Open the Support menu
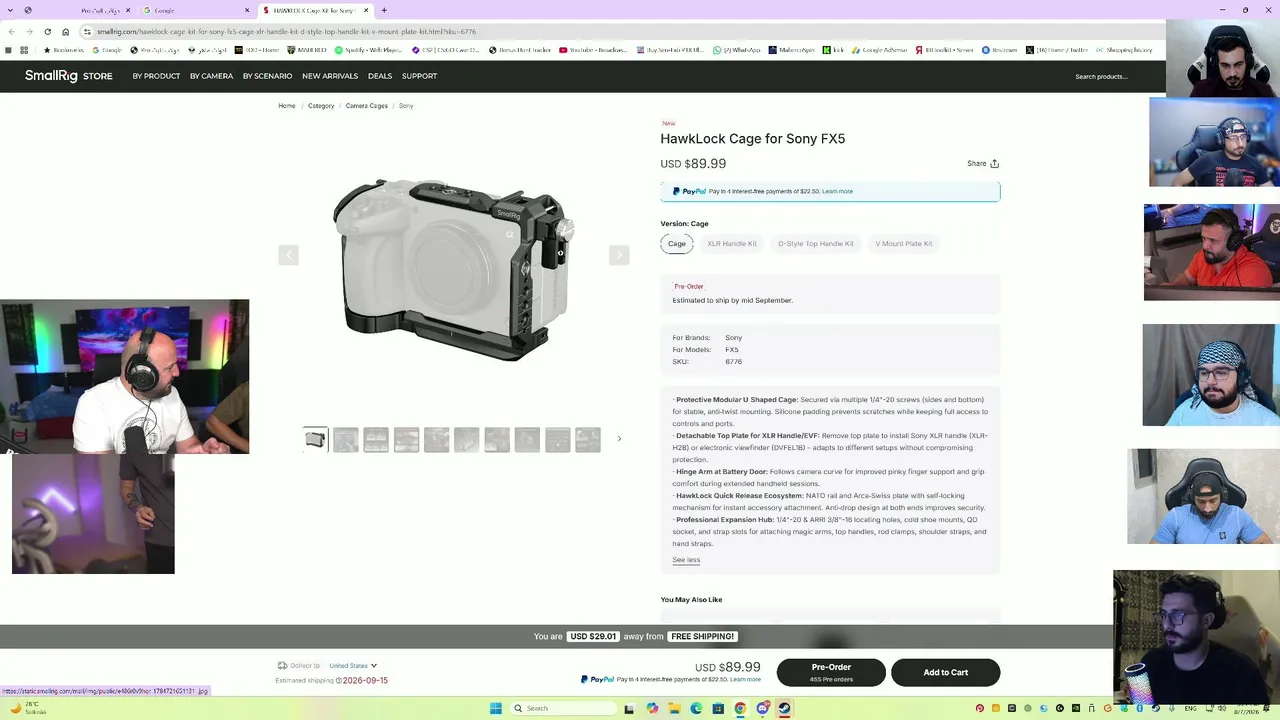 pos(419,76)
